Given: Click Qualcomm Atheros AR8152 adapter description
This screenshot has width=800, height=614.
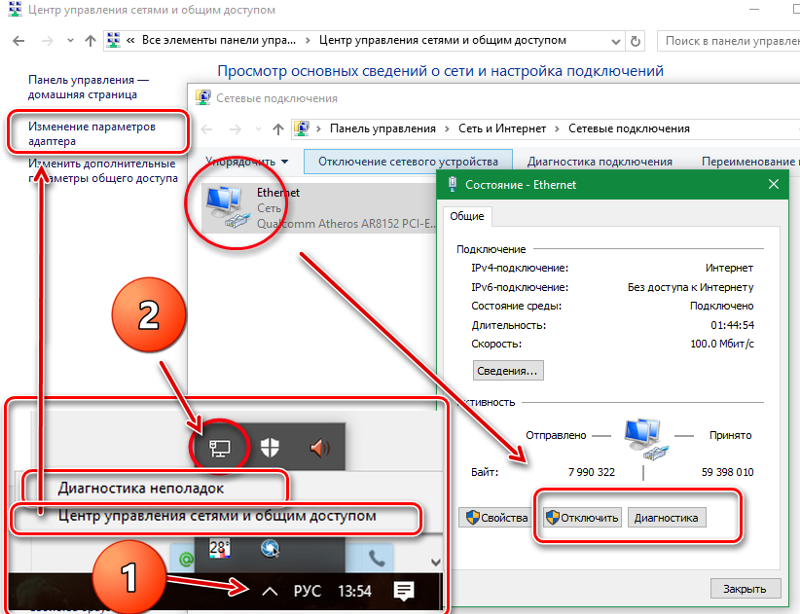Looking at the screenshot, I should (x=347, y=224).
